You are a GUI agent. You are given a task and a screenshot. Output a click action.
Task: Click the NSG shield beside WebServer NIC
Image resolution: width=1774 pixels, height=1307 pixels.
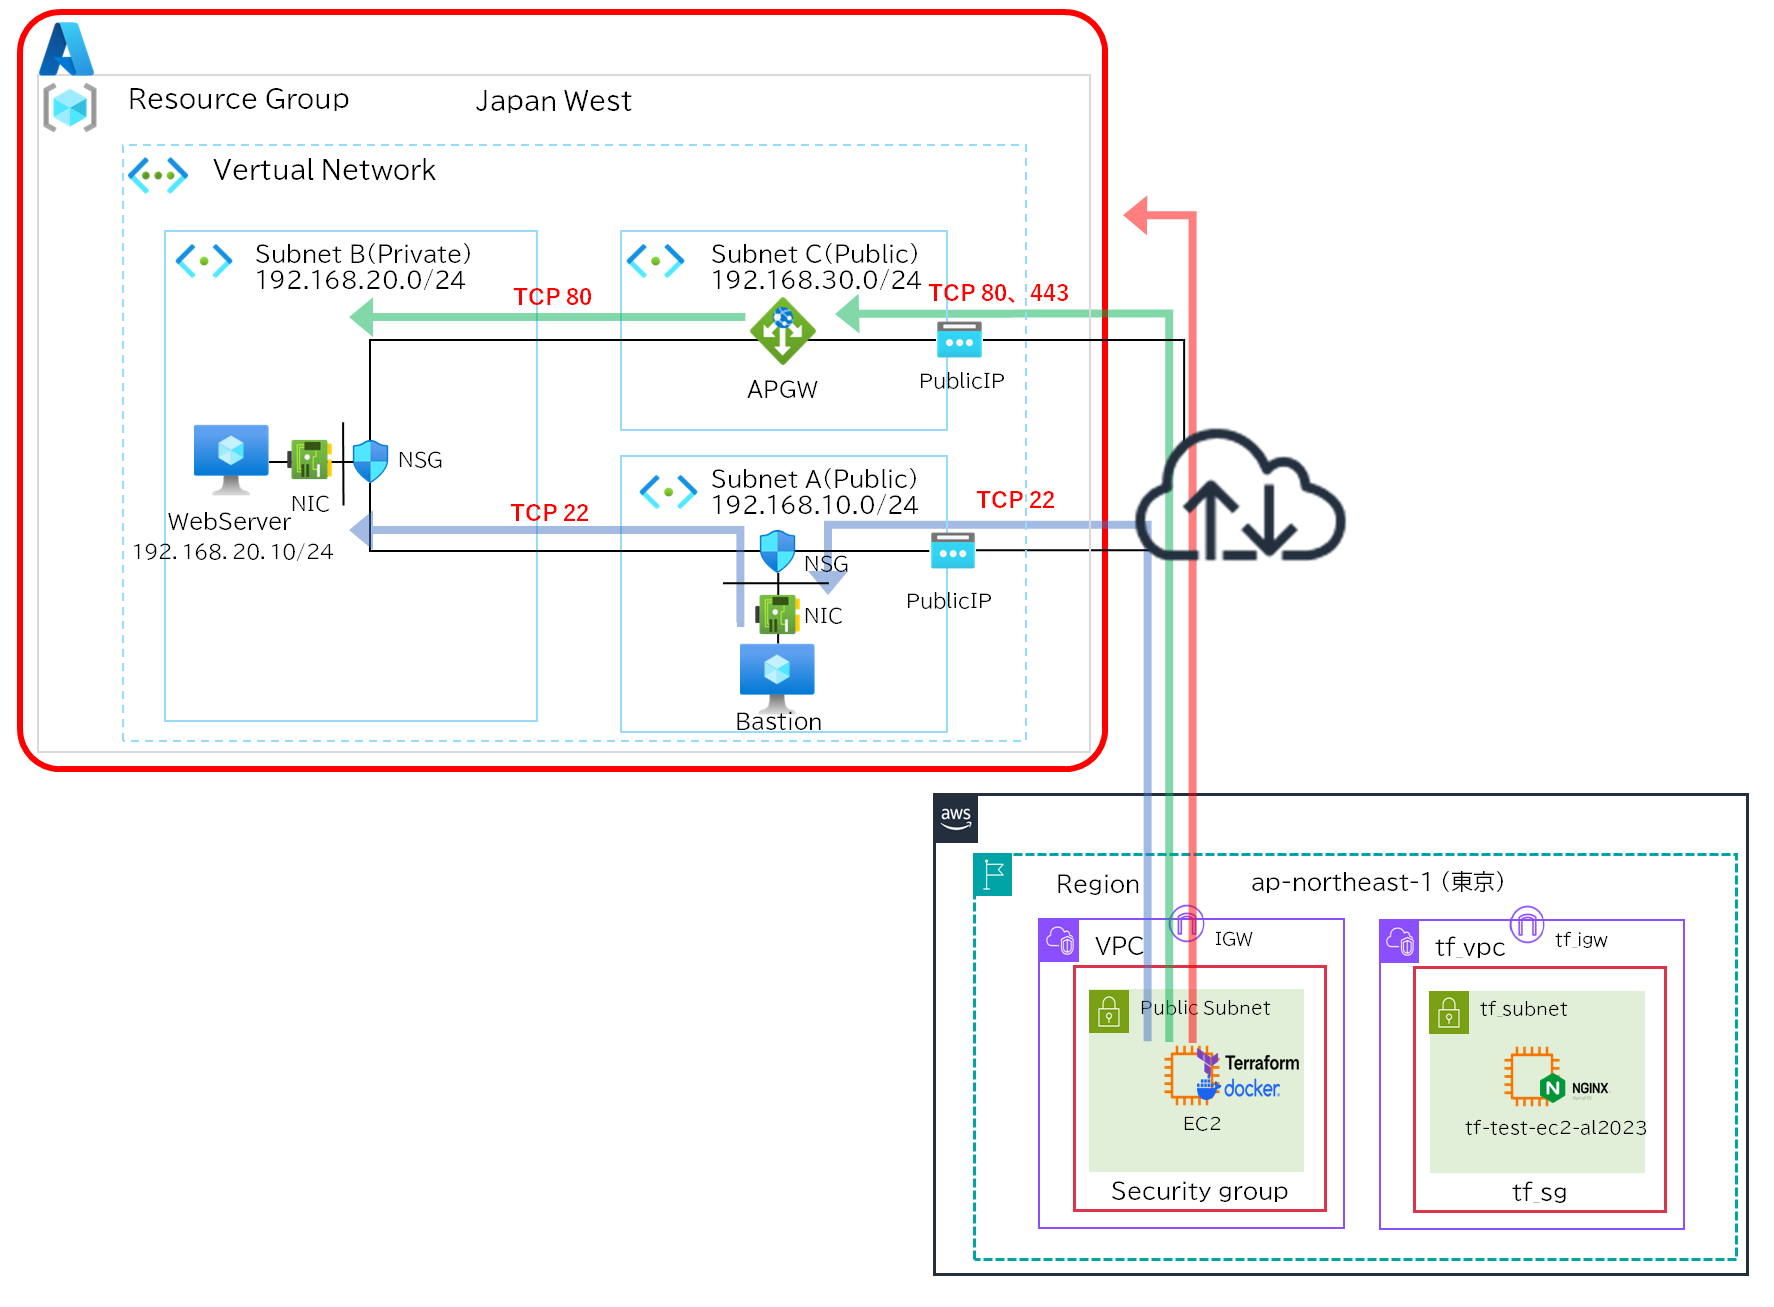tap(371, 460)
